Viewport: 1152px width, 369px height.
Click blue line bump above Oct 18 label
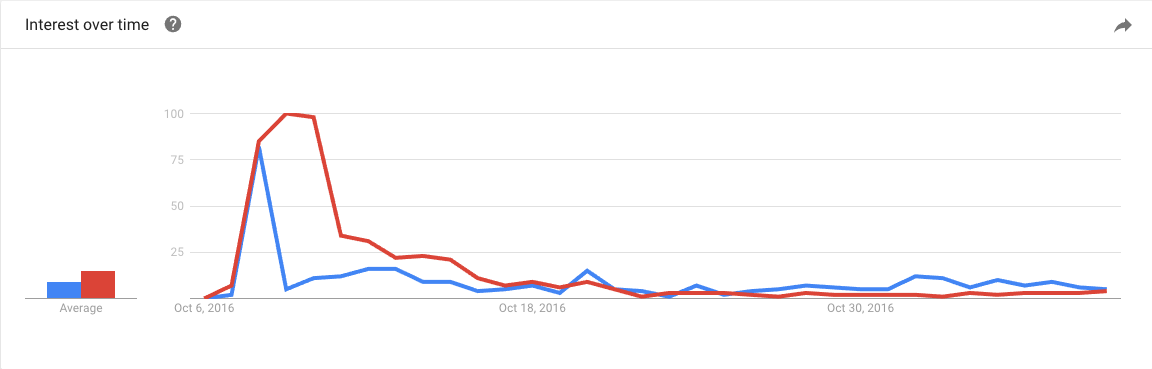[x=587, y=271]
